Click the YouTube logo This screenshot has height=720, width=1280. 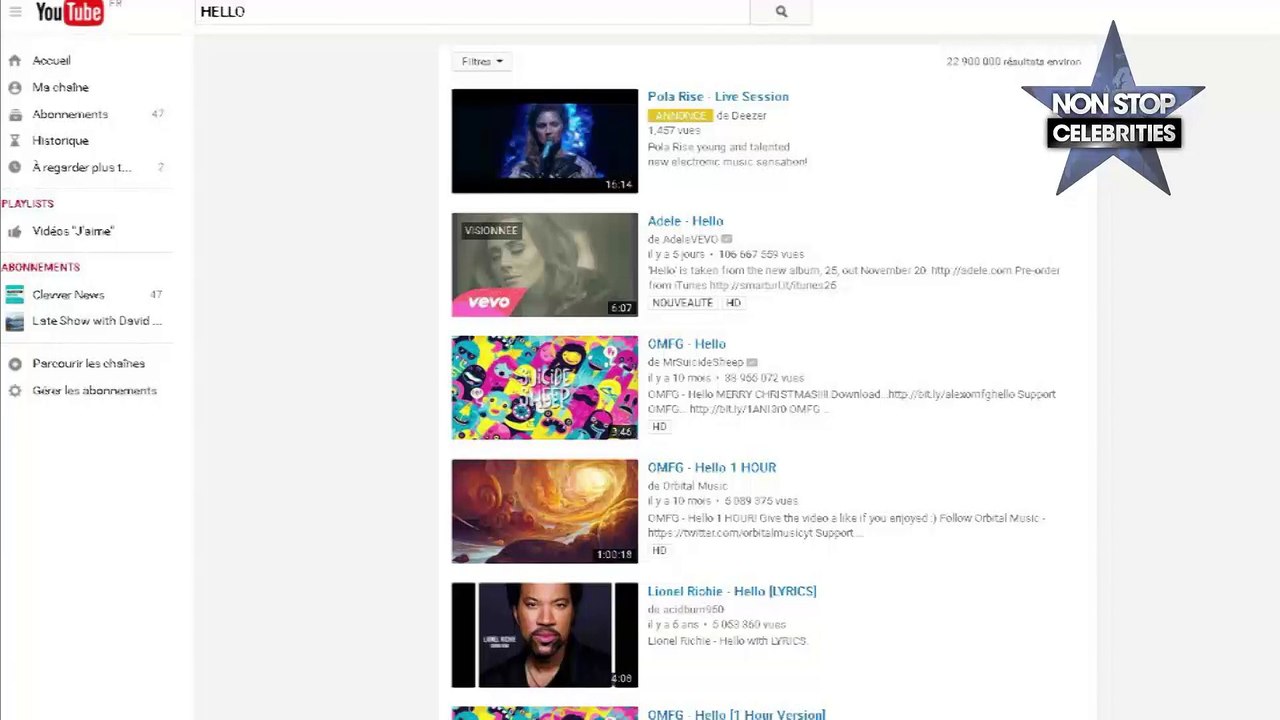70,12
